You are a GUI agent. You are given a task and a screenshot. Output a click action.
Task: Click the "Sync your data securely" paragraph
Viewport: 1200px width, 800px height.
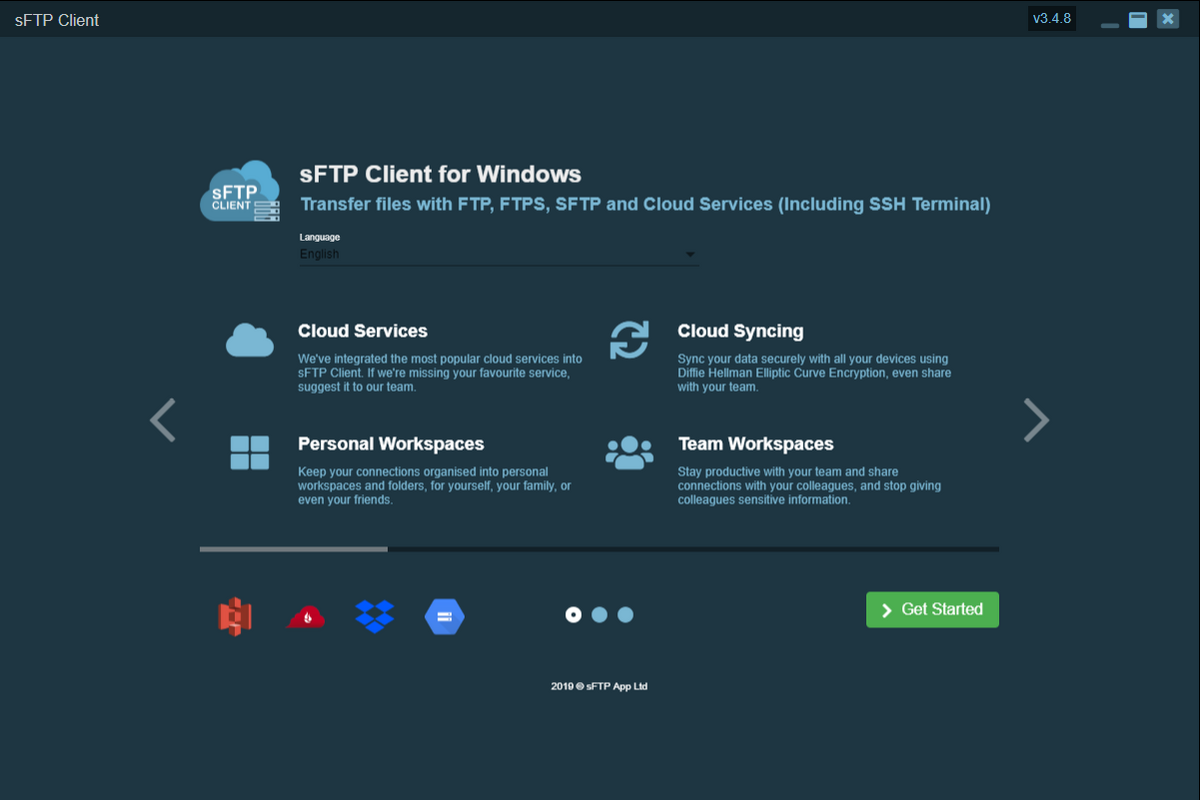815,373
